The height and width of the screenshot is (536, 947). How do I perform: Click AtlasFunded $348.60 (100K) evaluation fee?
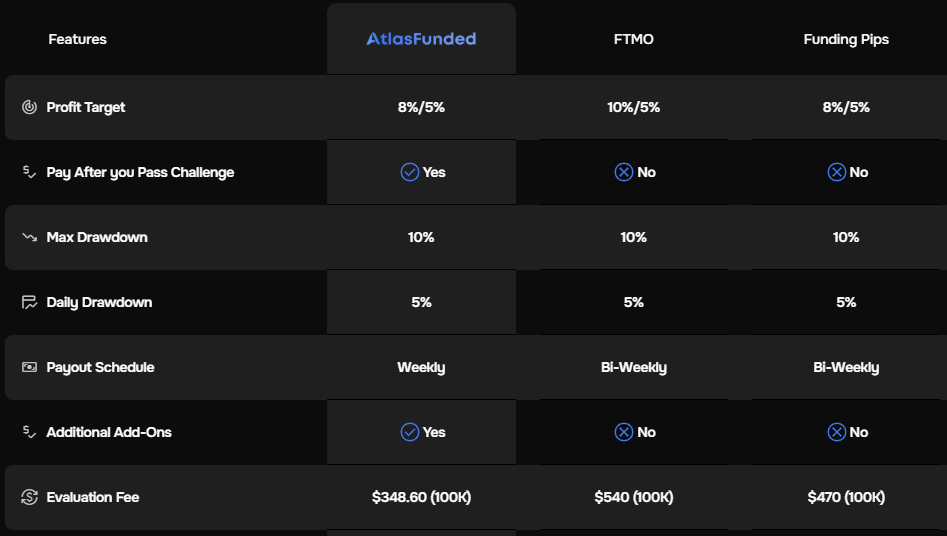[422, 497]
